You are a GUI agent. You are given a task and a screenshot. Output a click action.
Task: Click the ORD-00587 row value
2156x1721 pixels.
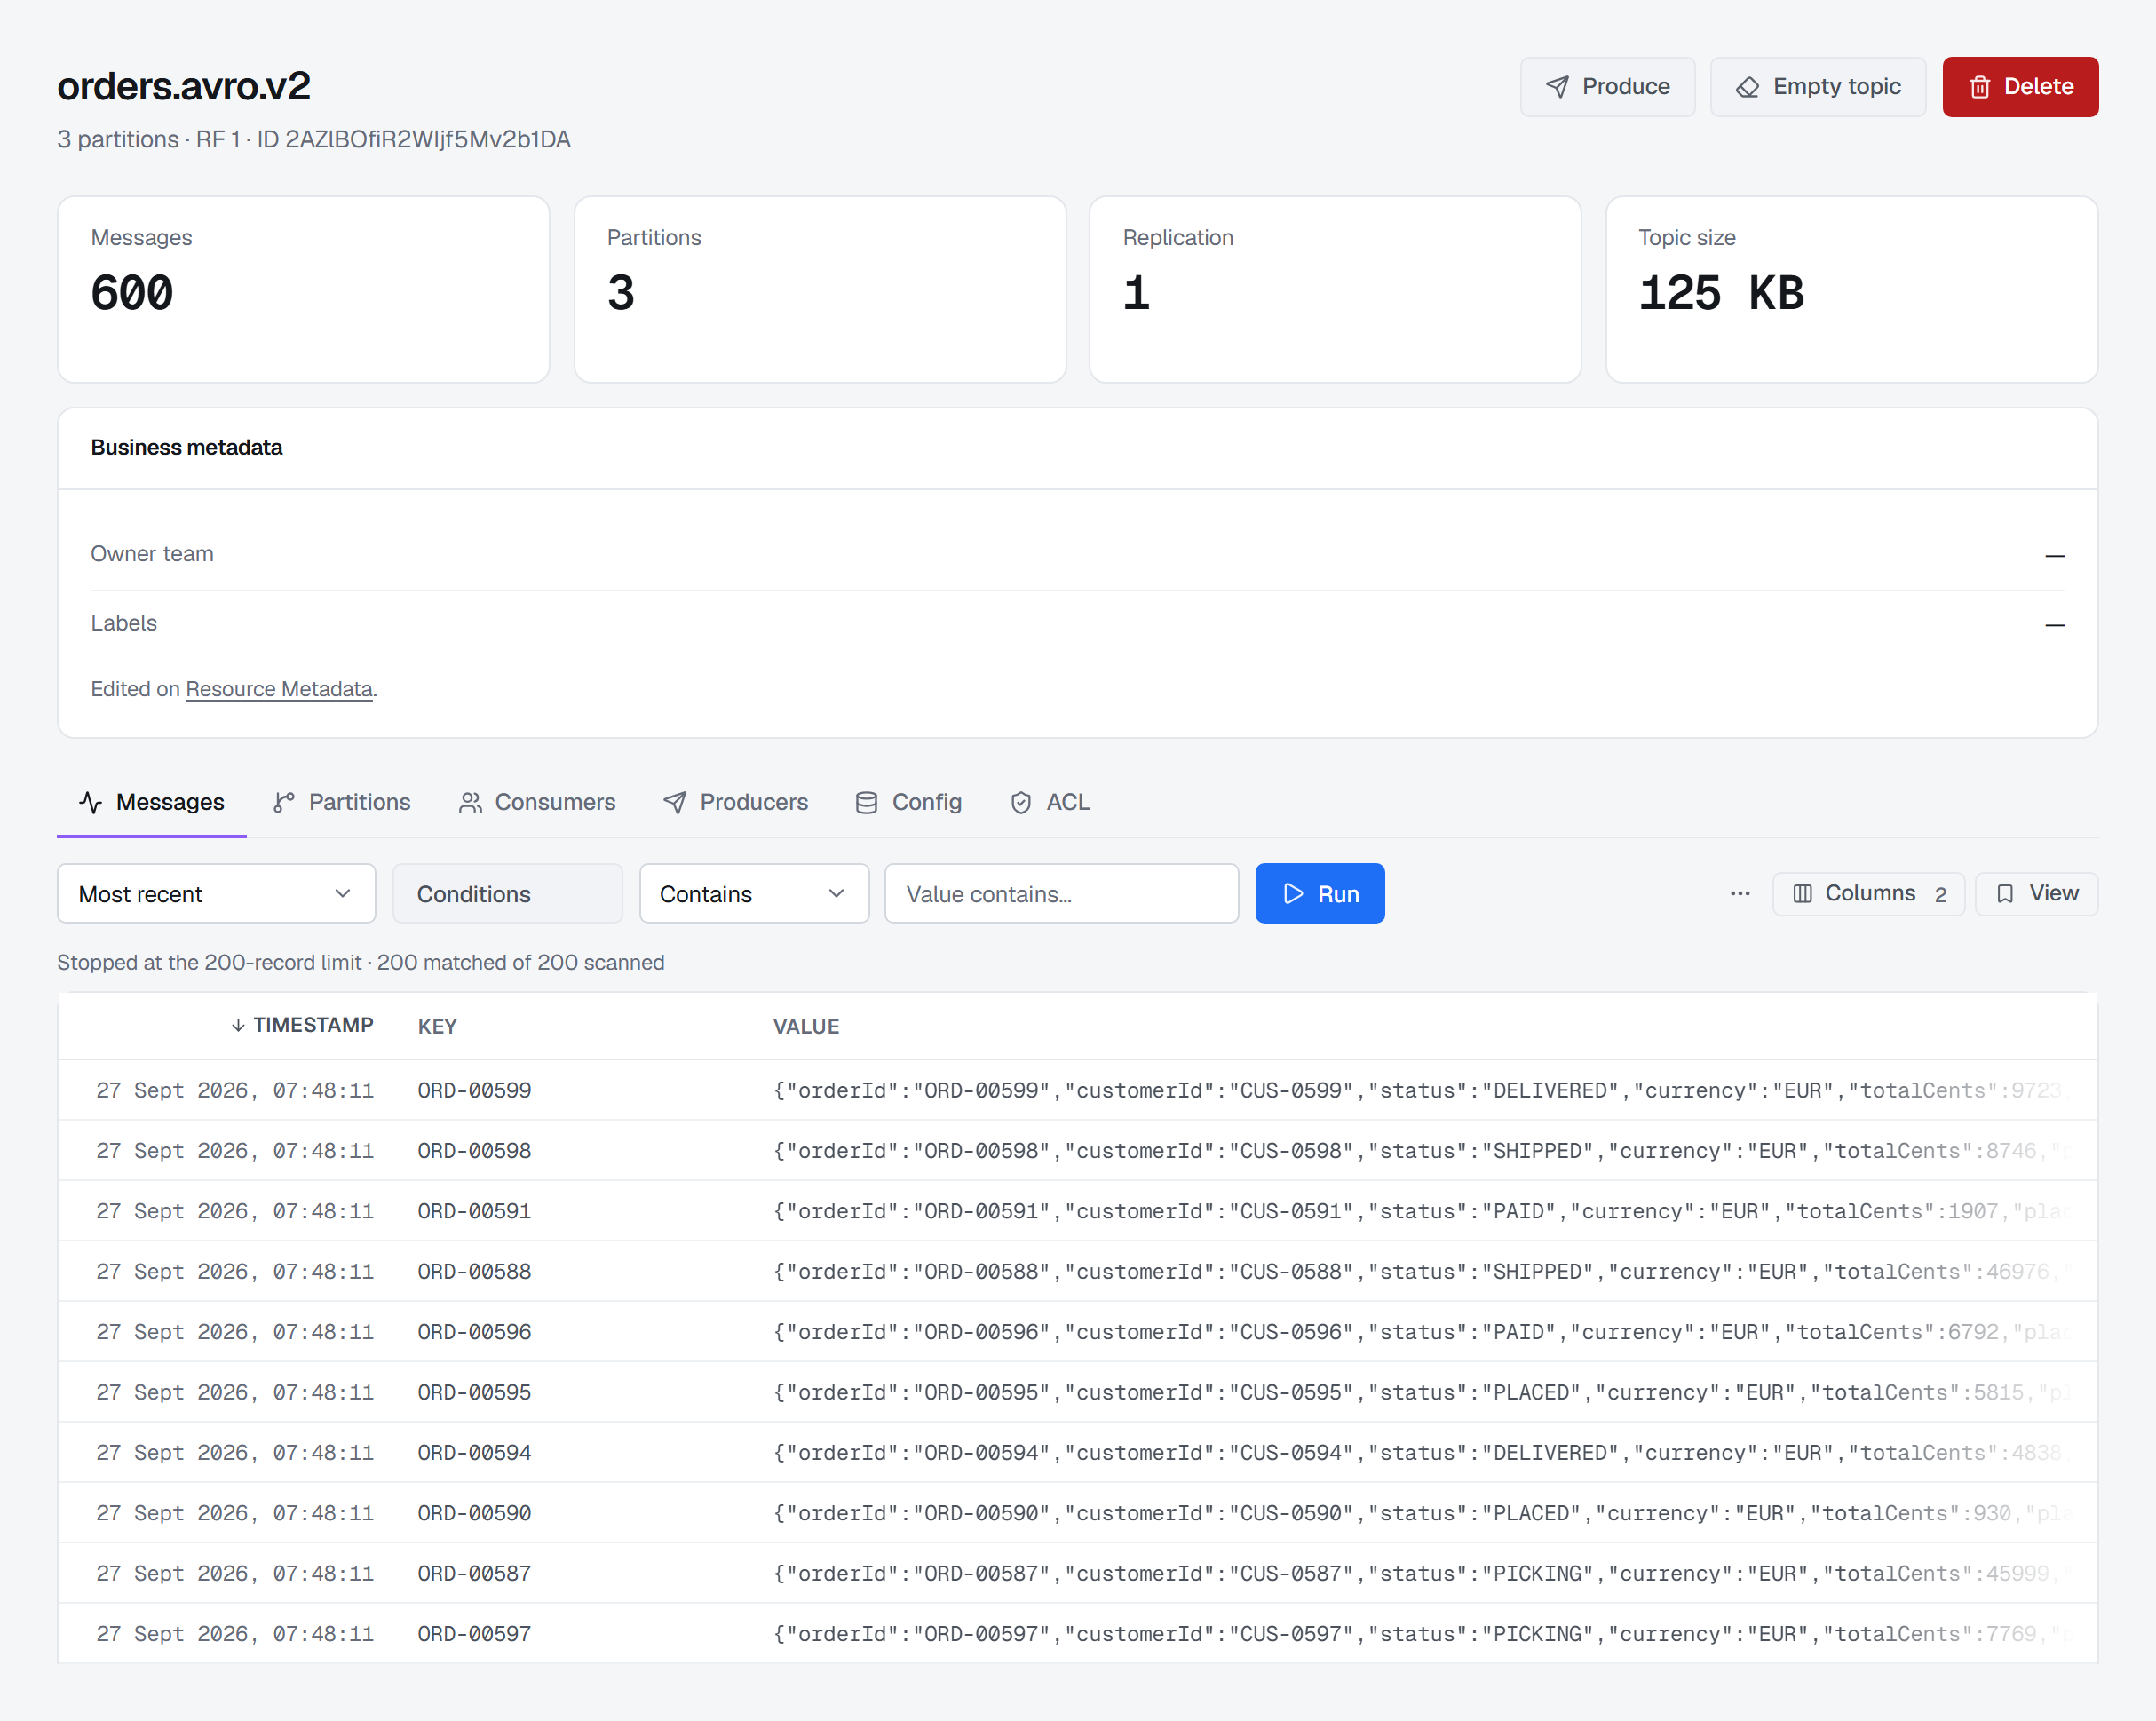point(1420,1573)
